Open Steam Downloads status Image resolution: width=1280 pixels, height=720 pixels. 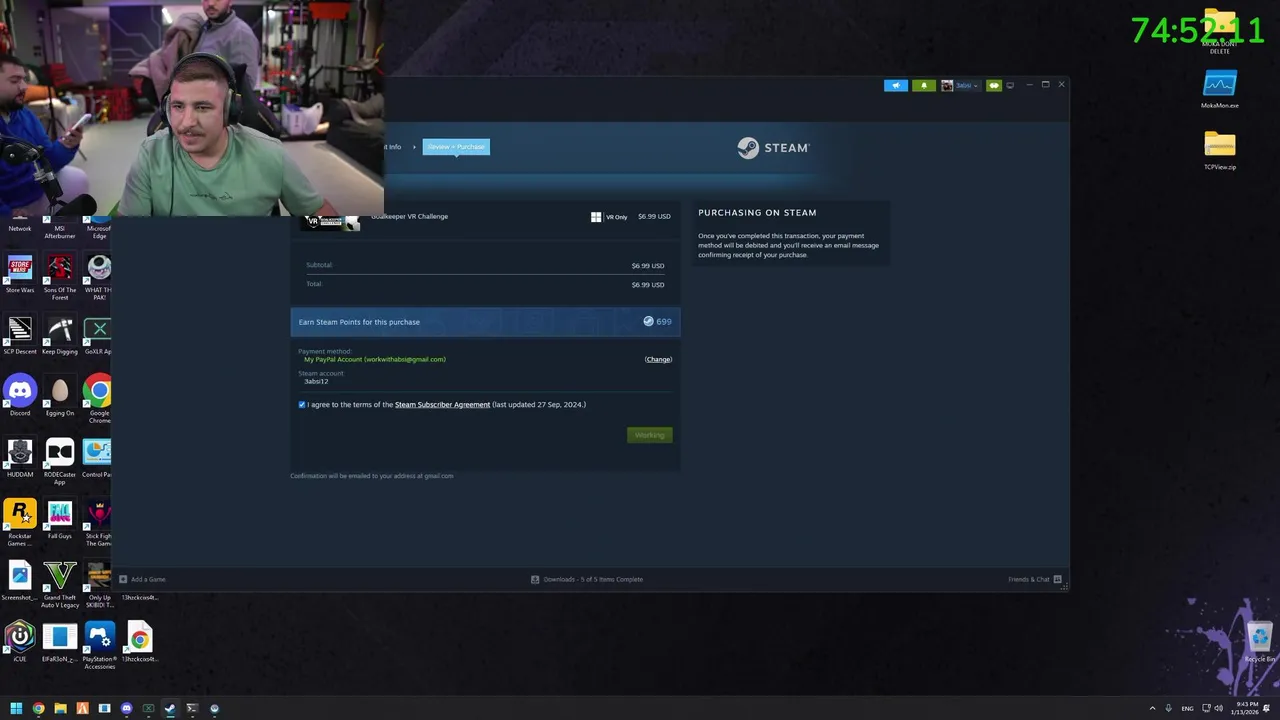[x=587, y=579]
